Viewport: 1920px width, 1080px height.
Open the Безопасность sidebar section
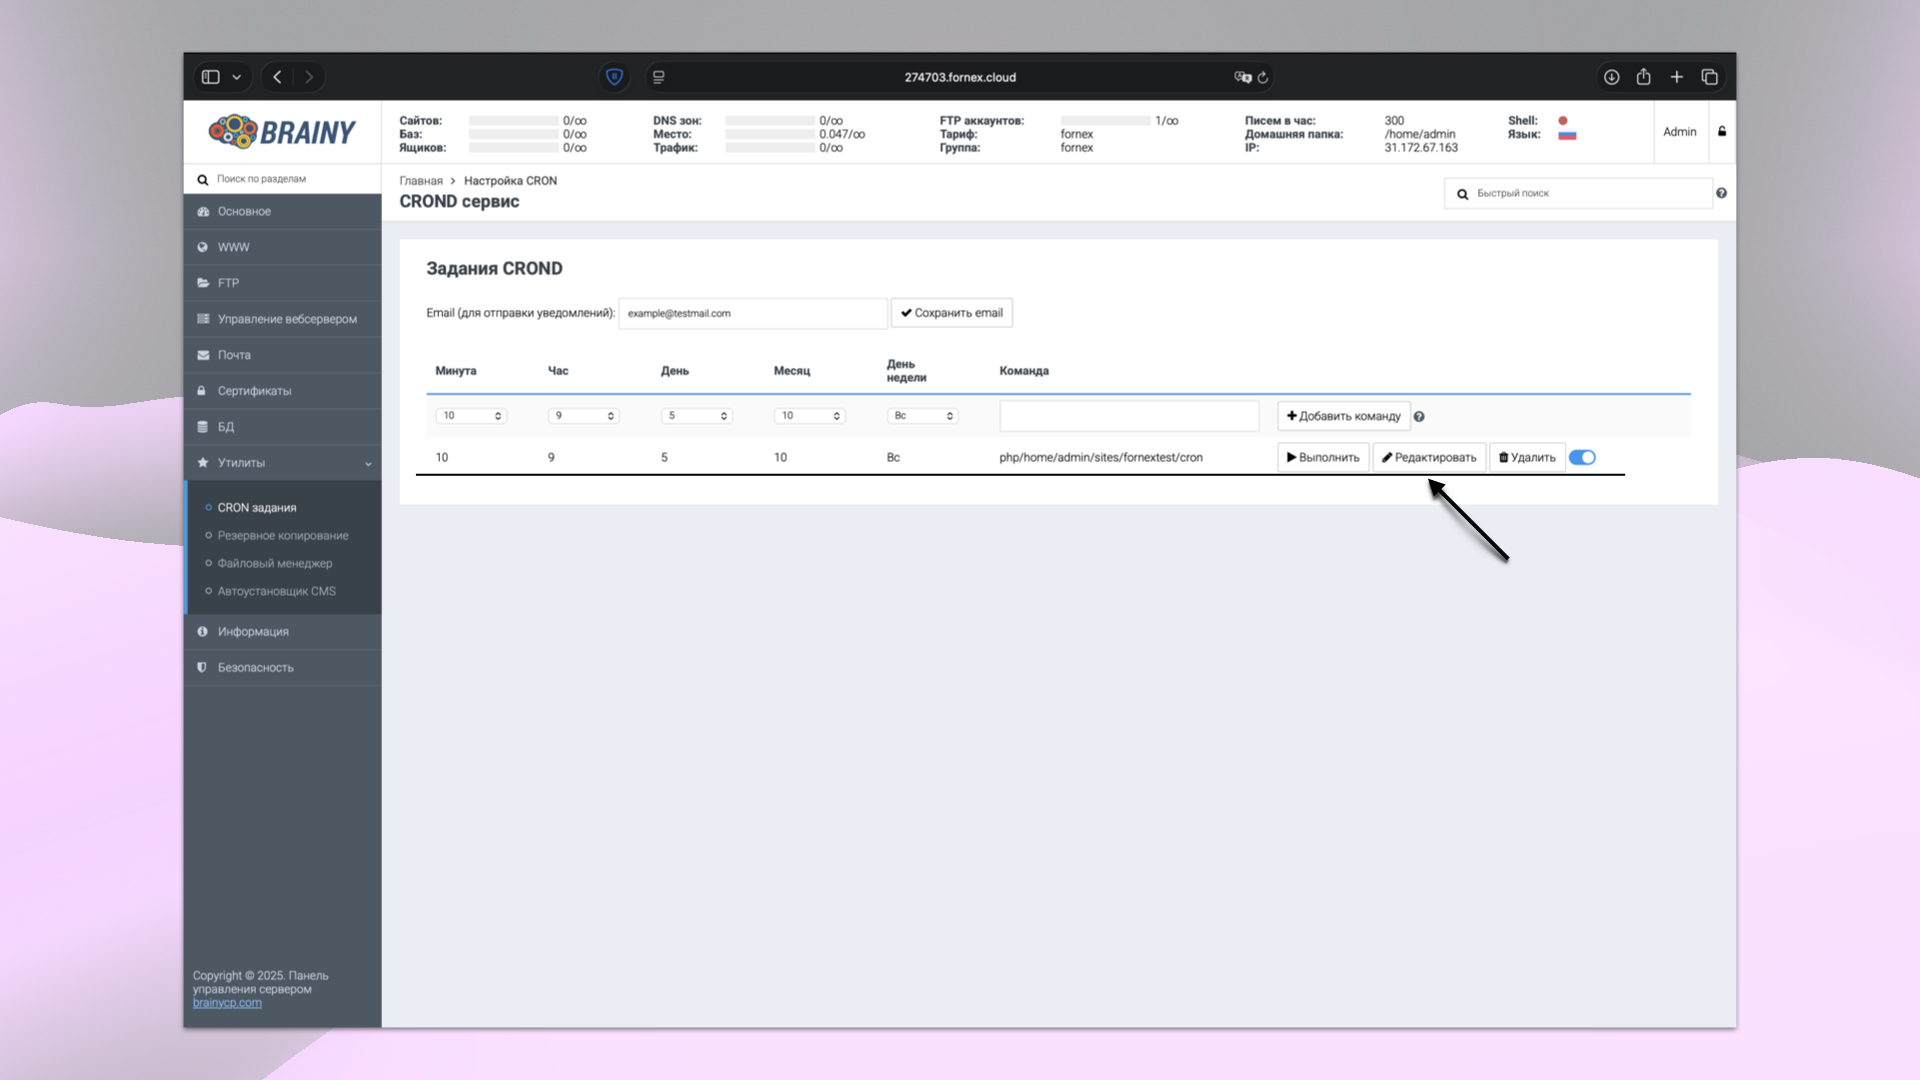[256, 668]
